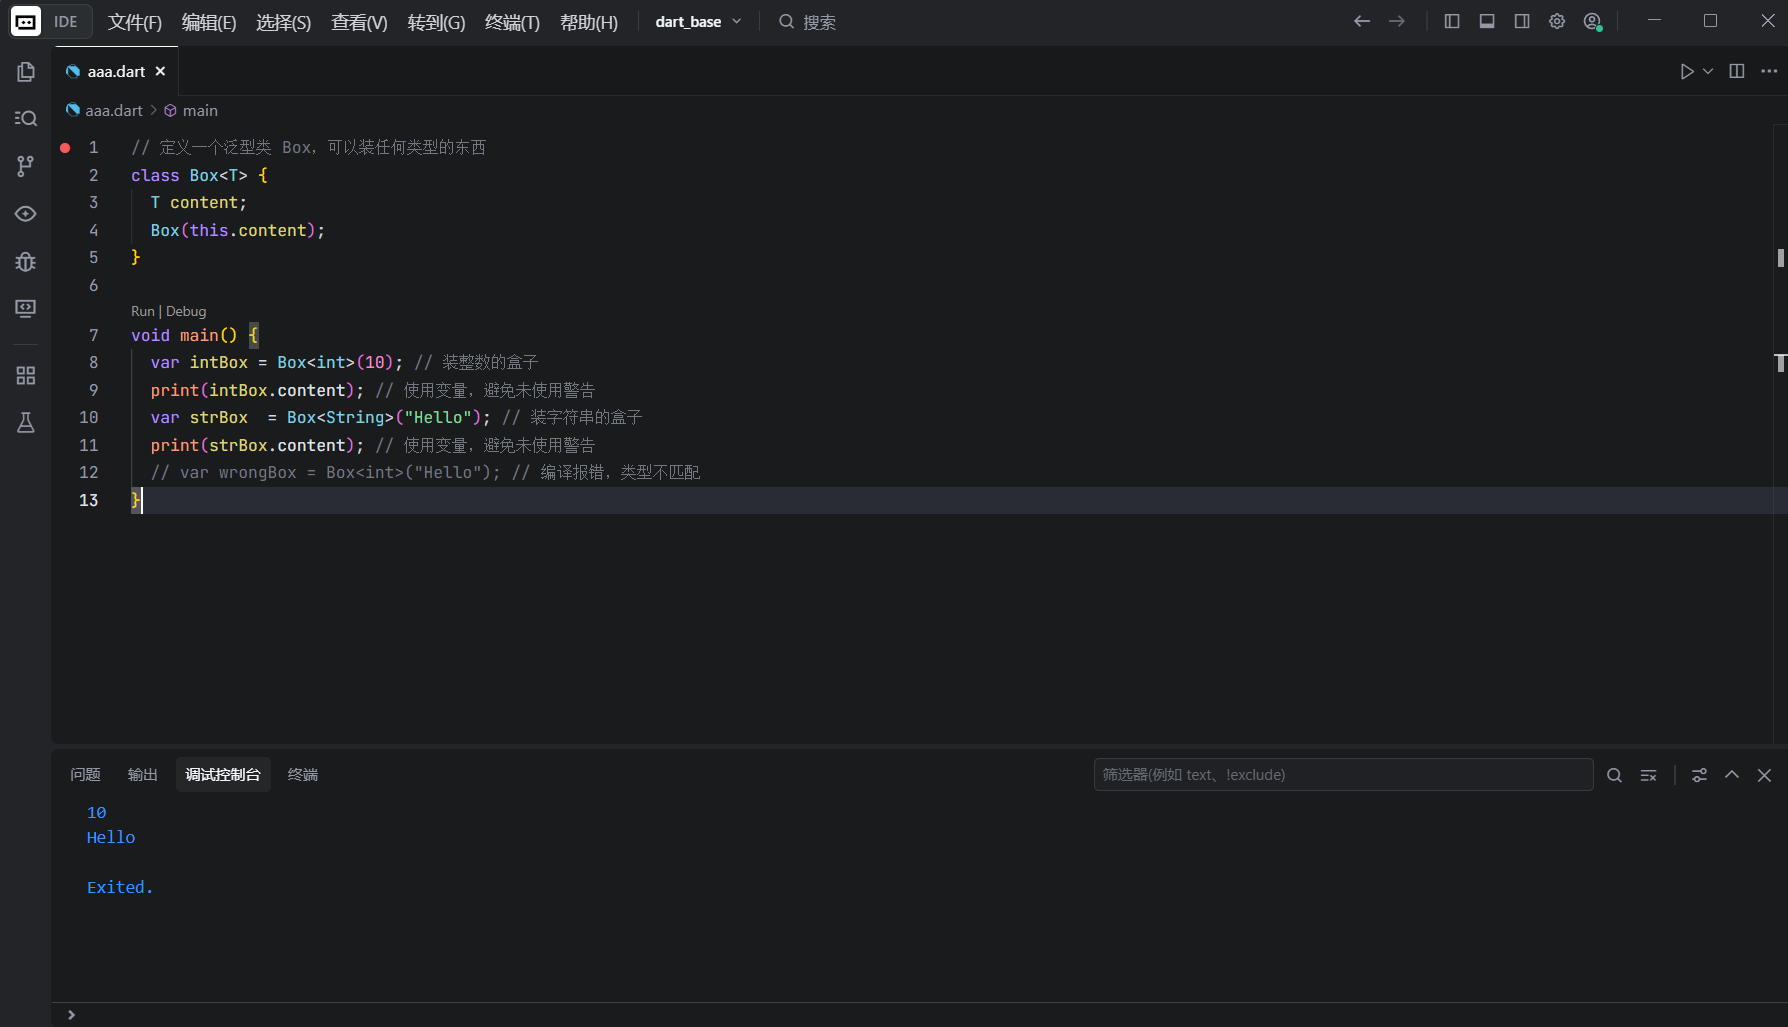Open the Testing flask icon
Image resolution: width=1788 pixels, height=1027 pixels.
26,423
